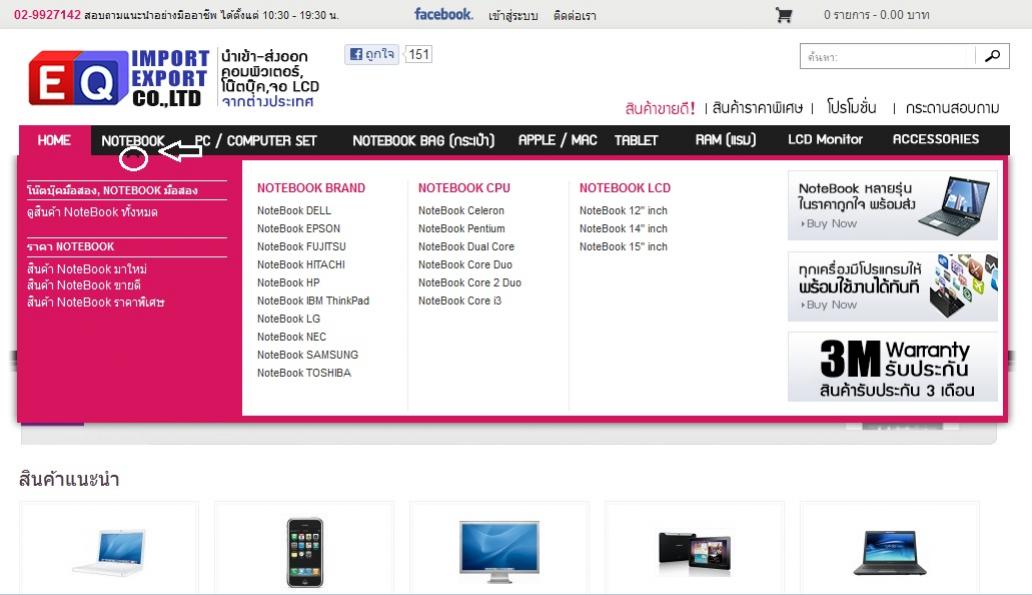Click NOTEBOOK LCD column heading

(x=625, y=188)
